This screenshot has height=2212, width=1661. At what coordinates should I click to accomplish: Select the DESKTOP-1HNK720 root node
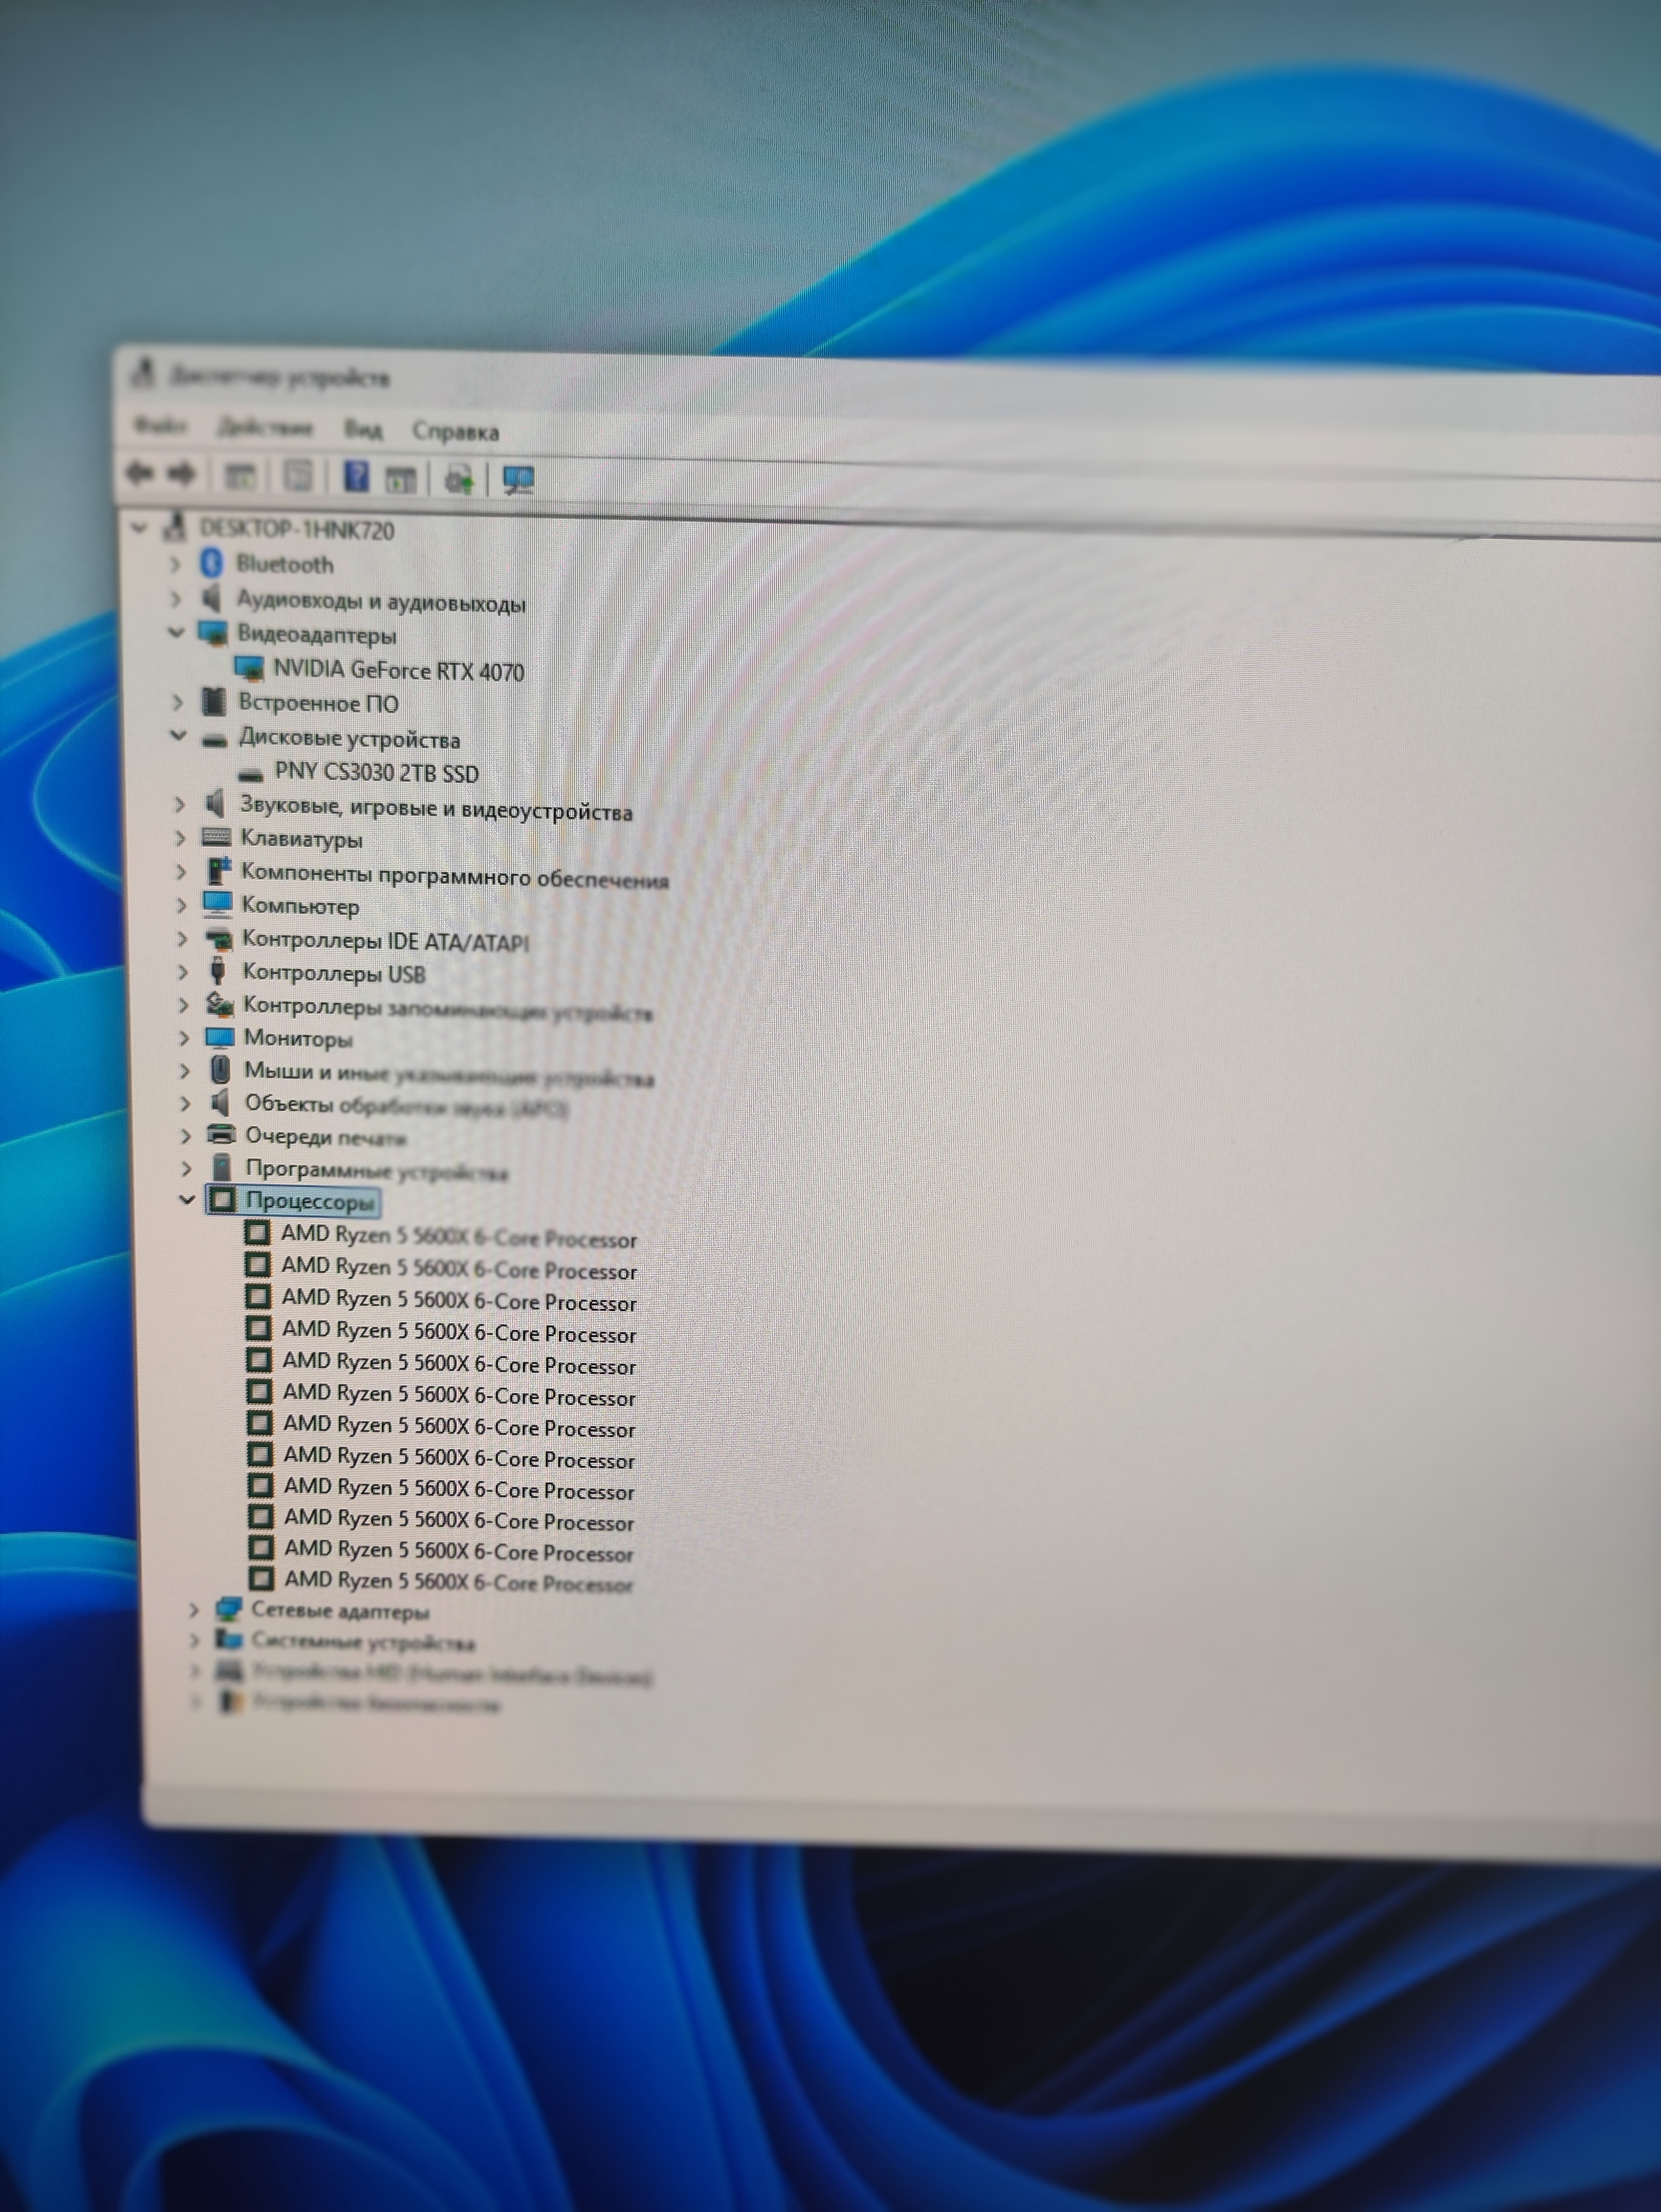[x=297, y=530]
